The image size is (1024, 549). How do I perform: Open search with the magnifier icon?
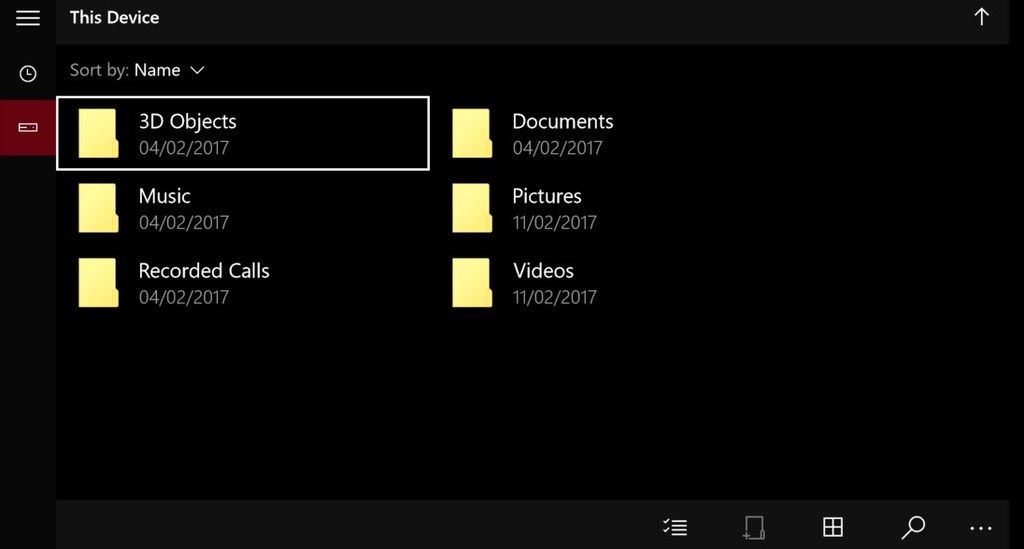pyautogui.click(x=912, y=527)
